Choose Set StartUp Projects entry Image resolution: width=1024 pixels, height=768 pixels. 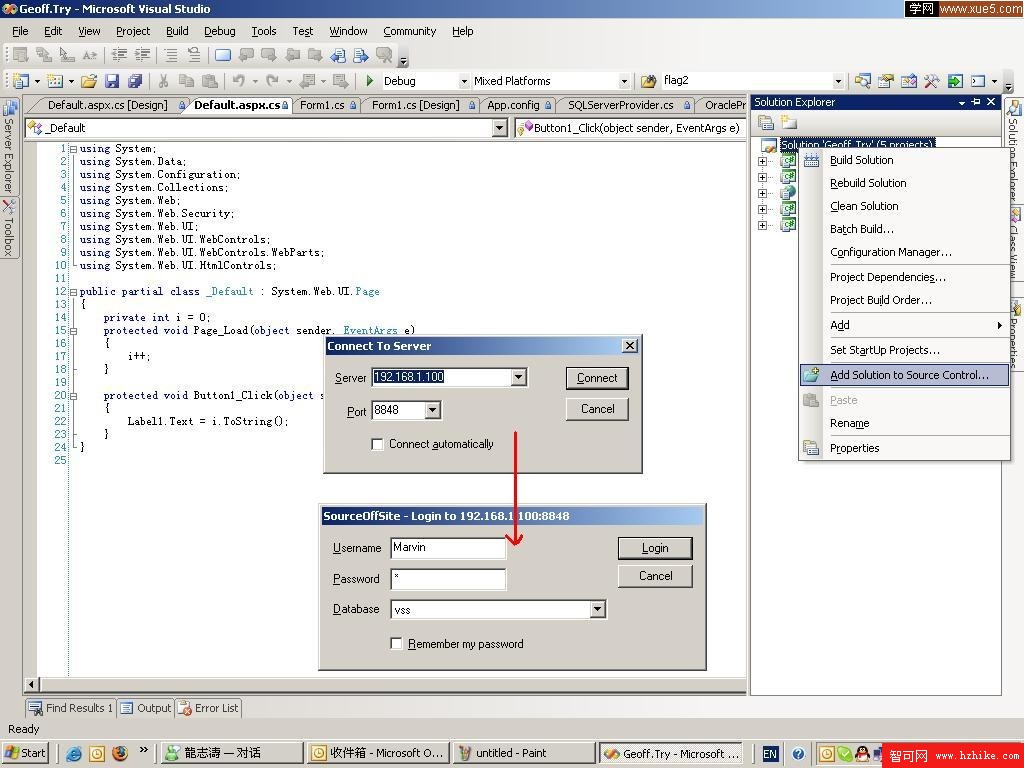coord(904,350)
